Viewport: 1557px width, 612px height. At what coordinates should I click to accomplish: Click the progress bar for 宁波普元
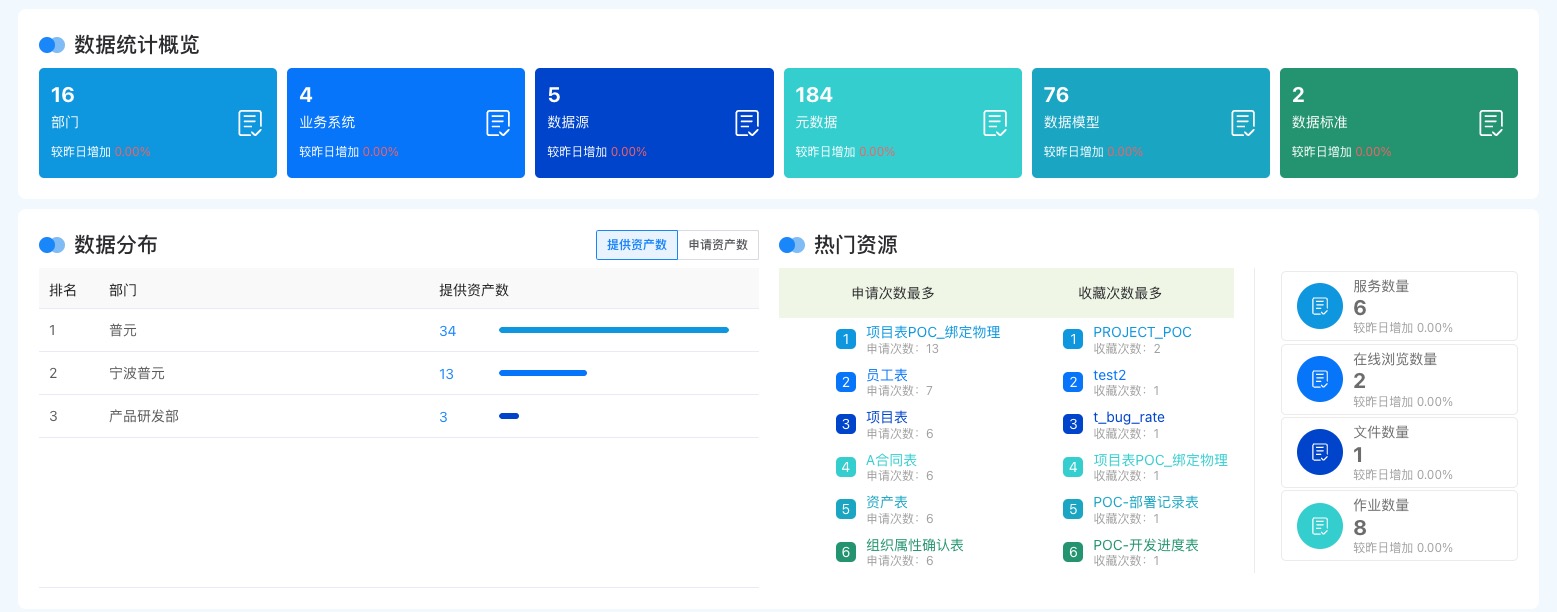click(543, 373)
